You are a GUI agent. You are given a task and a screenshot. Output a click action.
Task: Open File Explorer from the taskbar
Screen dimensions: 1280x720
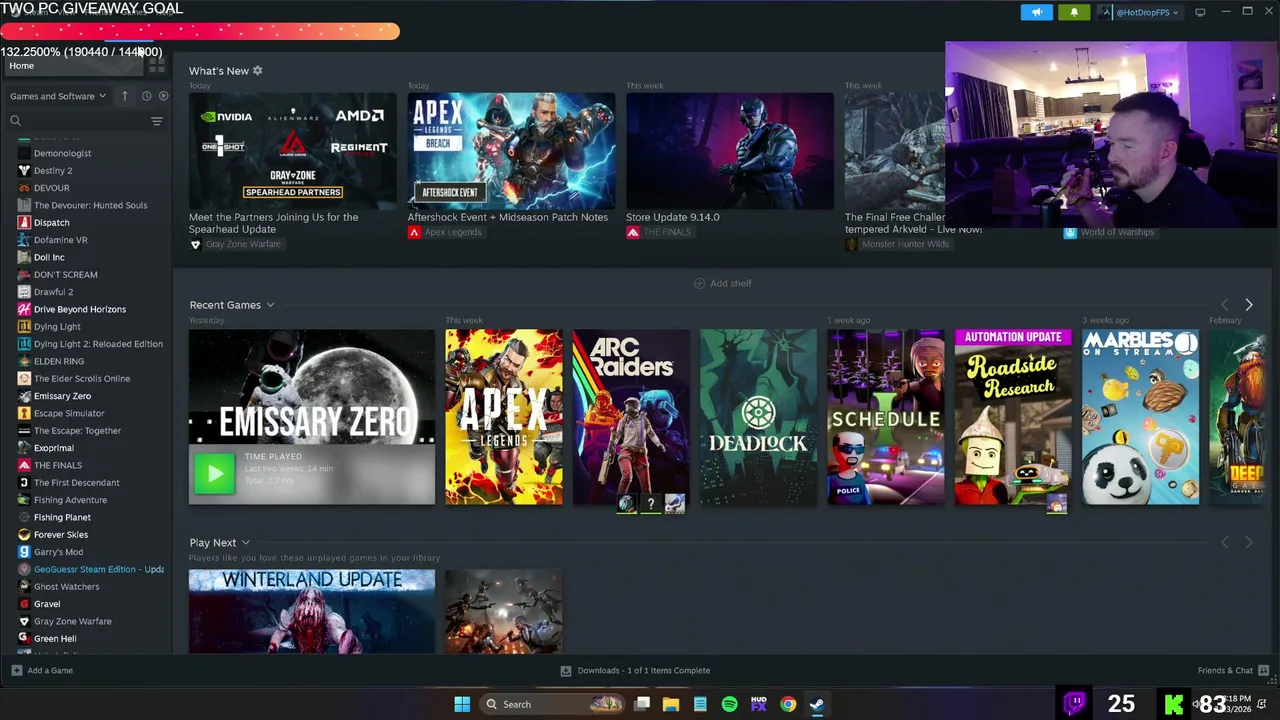671,704
